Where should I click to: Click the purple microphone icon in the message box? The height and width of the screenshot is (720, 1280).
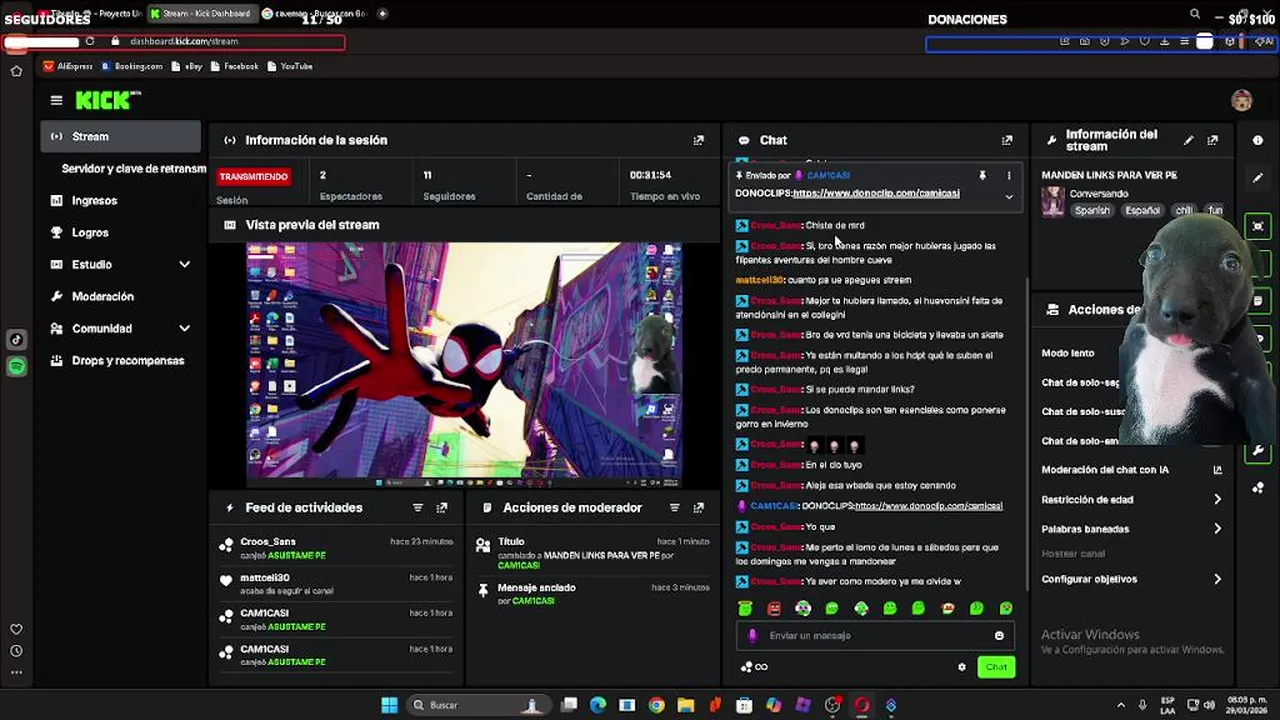[753, 636]
